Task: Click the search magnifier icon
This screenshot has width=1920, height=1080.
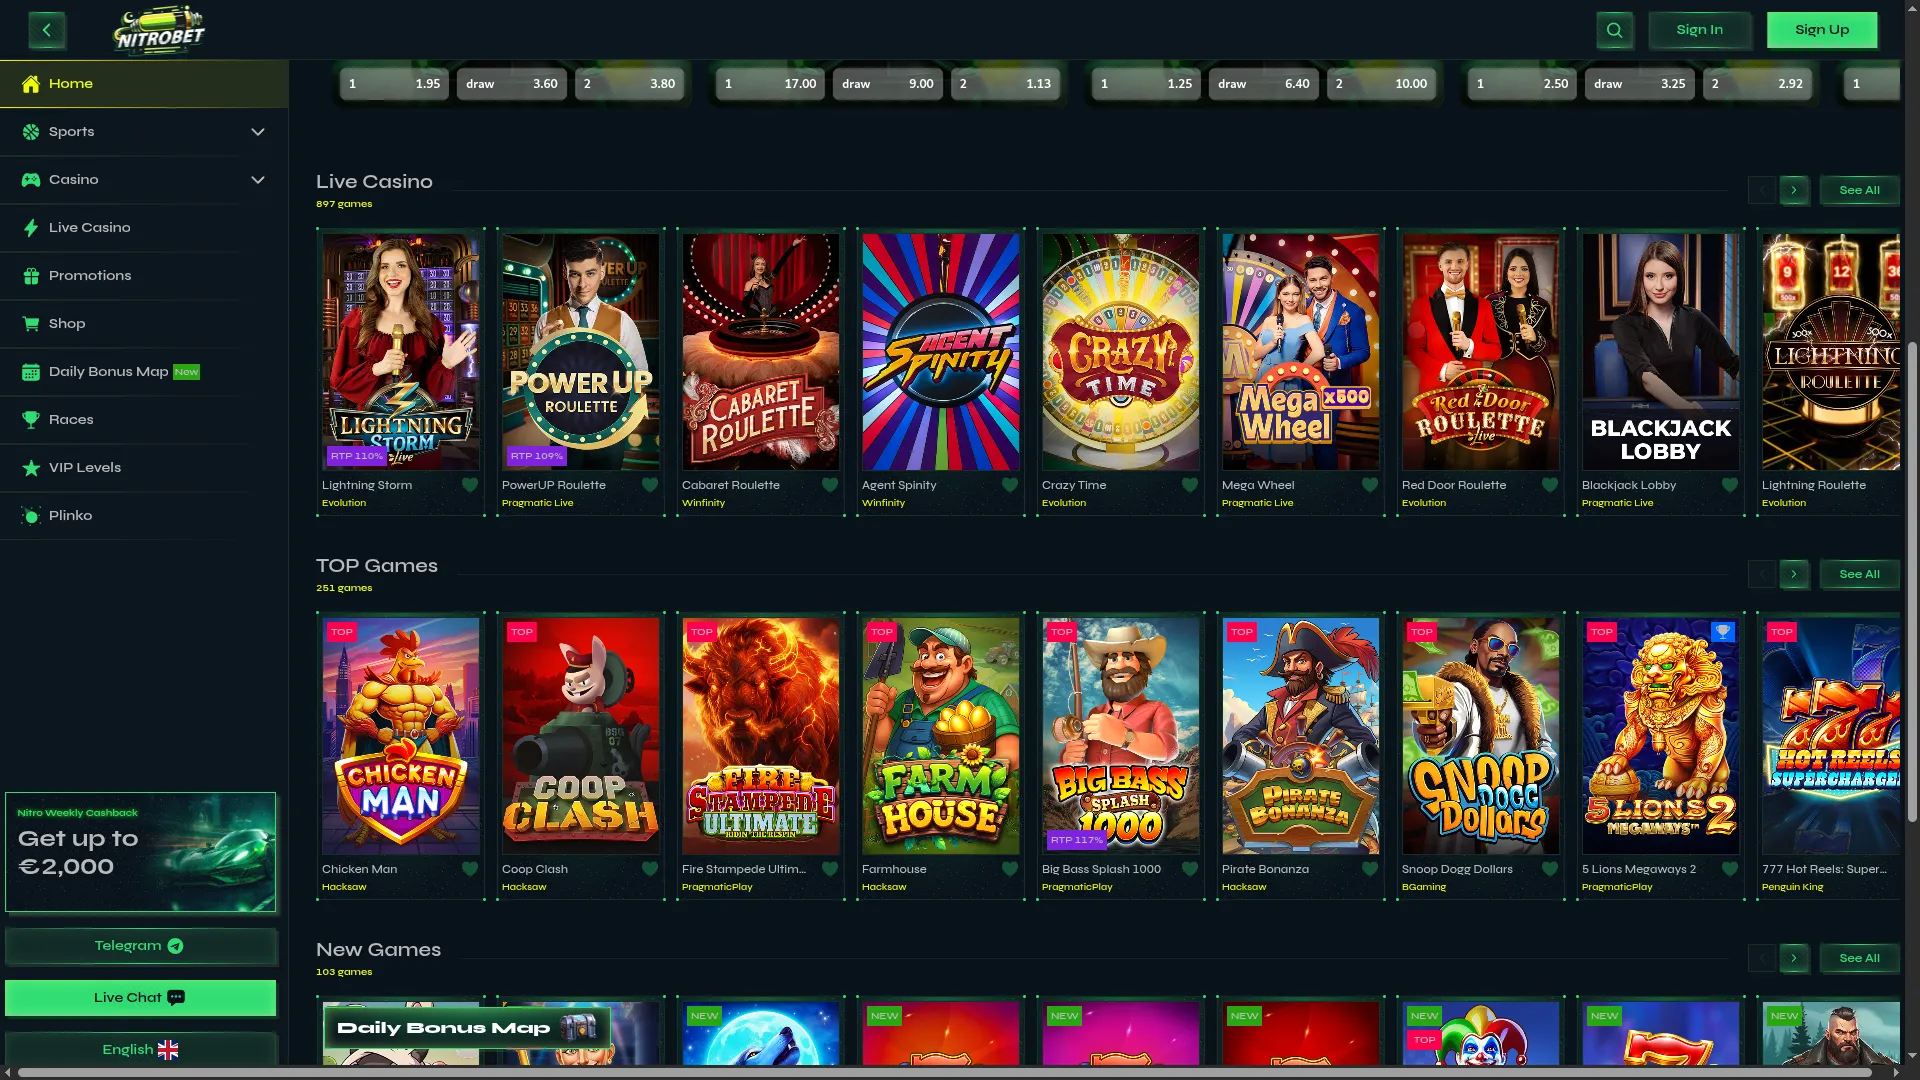Action: point(1614,30)
